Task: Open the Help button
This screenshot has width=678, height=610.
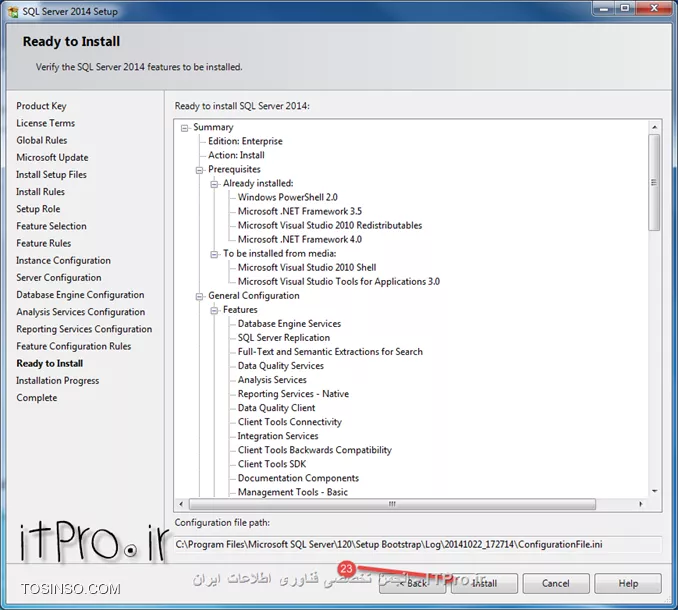Action: (628, 584)
